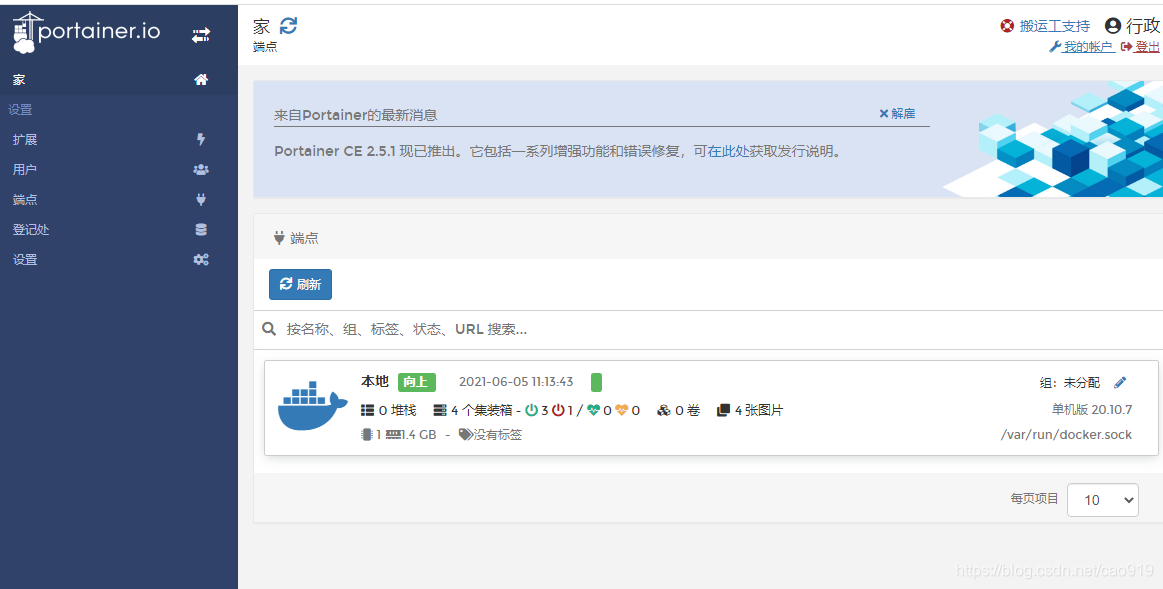
Task: Open 扩展 in the sidebar menu
Action: point(119,139)
